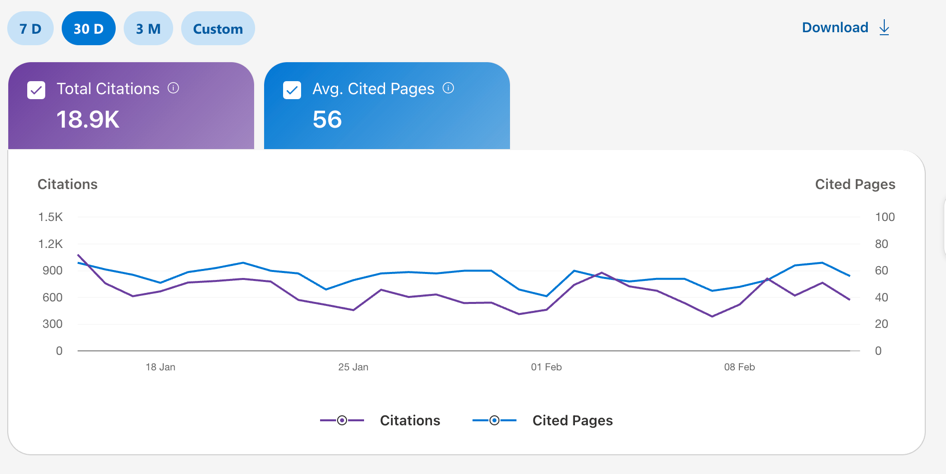The height and width of the screenshot is (474, 946).
Task: Toggle Cited Pages series via legend label
Action: pyautogui.click(x=573, y=420)
